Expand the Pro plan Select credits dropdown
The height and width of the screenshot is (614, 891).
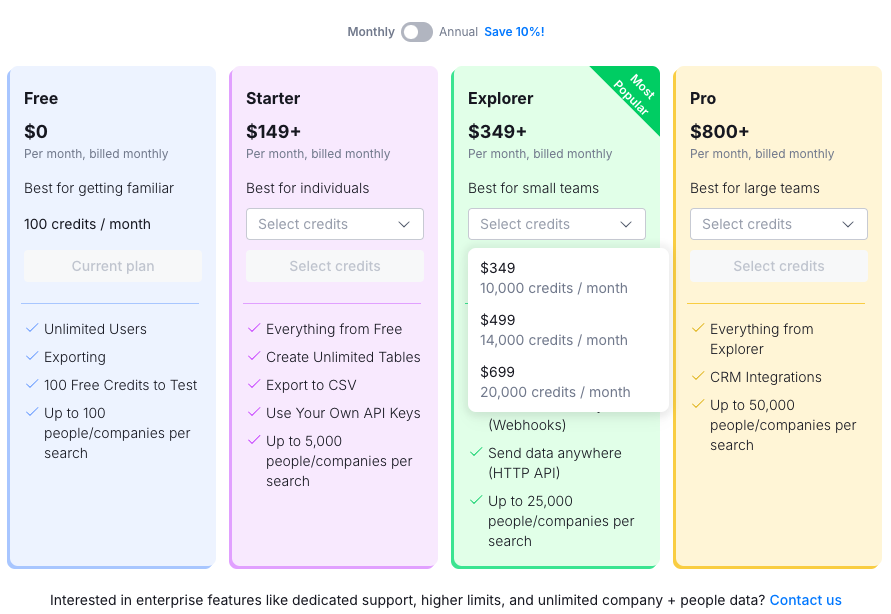(x=779, y=224)
